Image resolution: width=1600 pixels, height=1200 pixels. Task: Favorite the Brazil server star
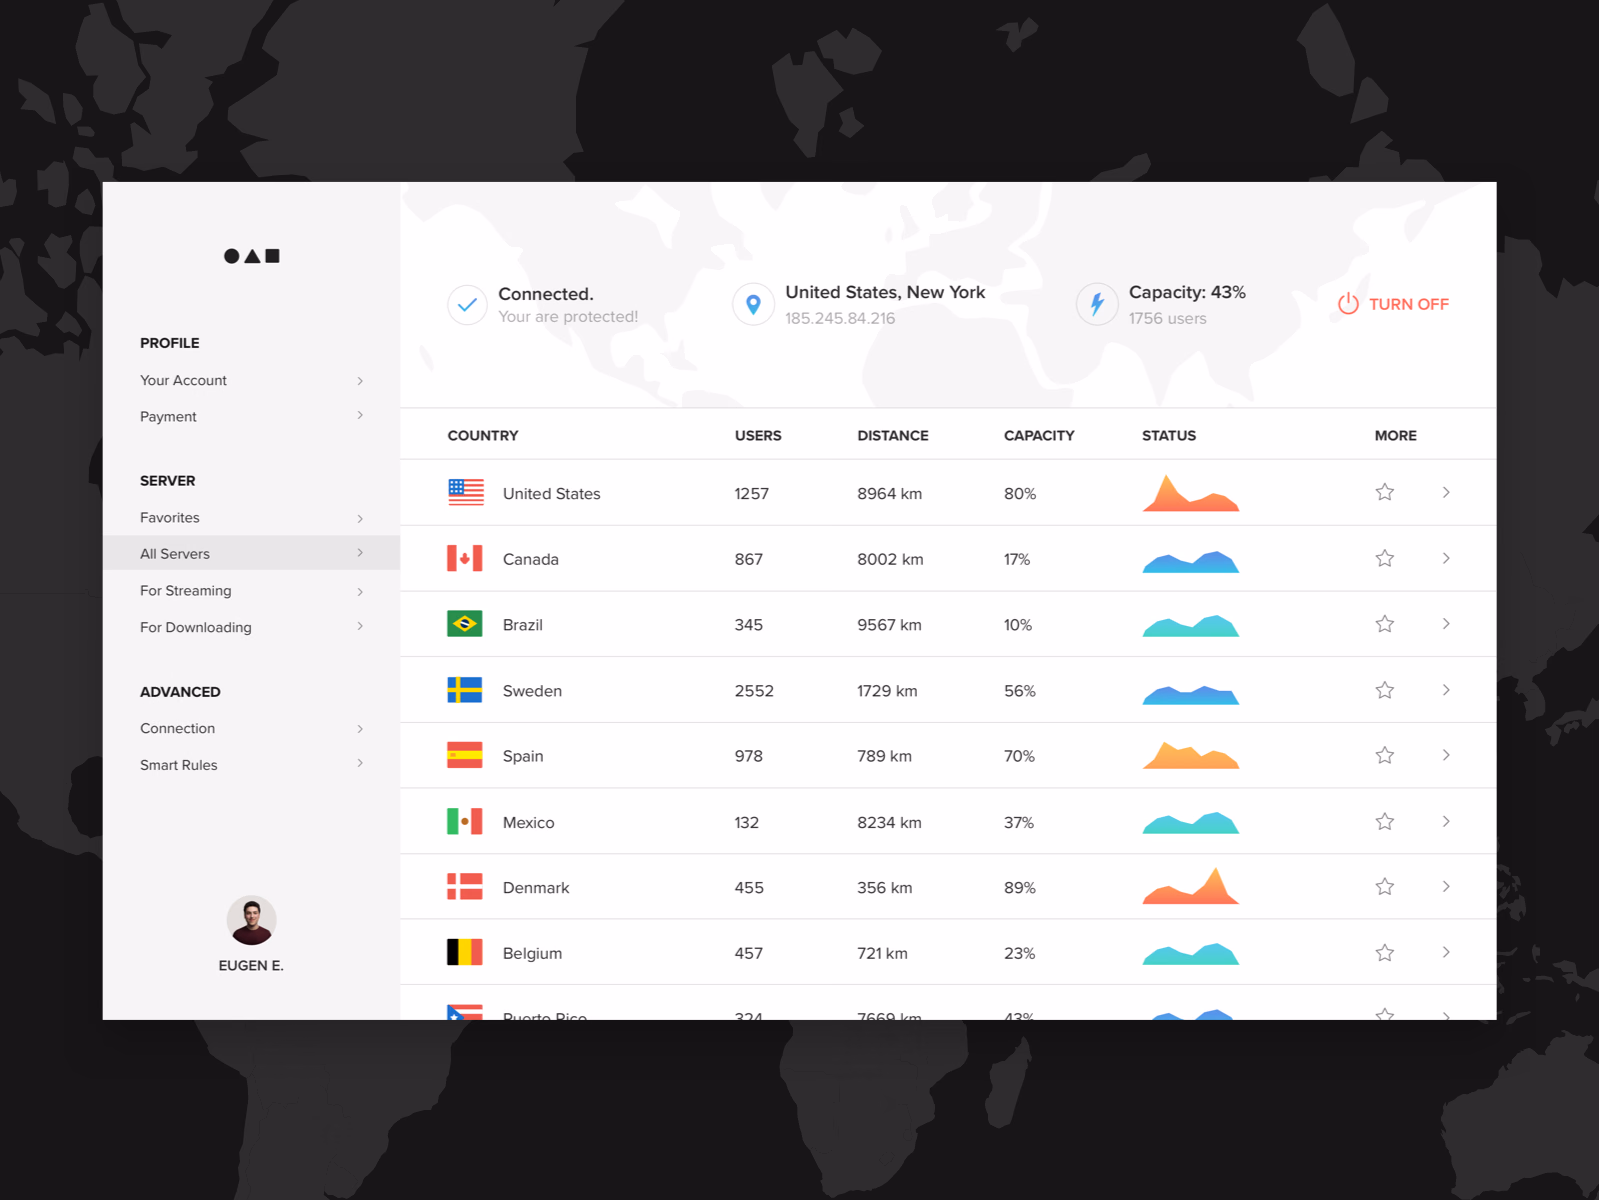[1385, 624]
